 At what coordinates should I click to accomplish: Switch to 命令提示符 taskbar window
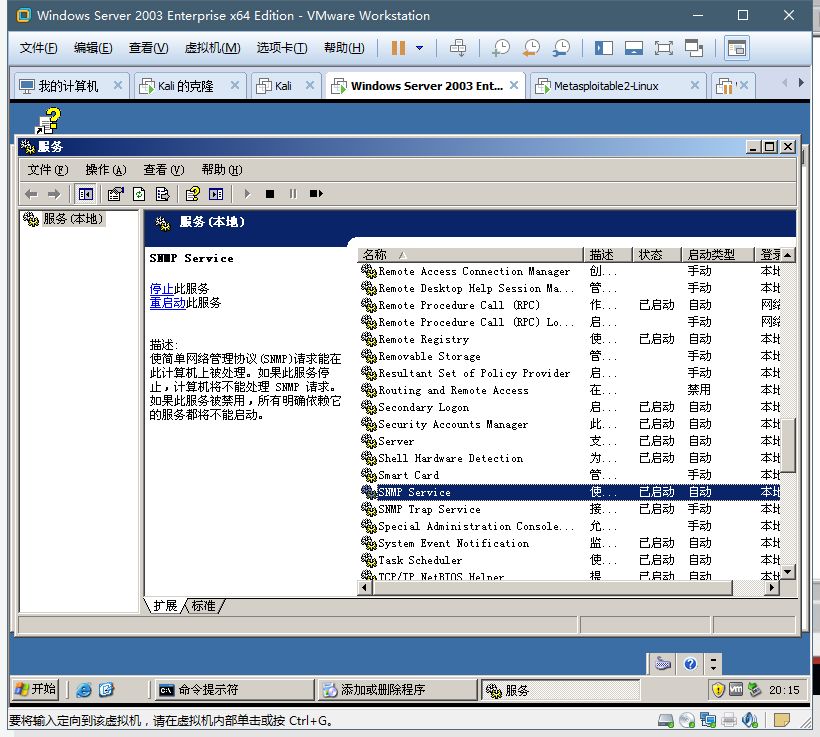[x=234, y=690]
